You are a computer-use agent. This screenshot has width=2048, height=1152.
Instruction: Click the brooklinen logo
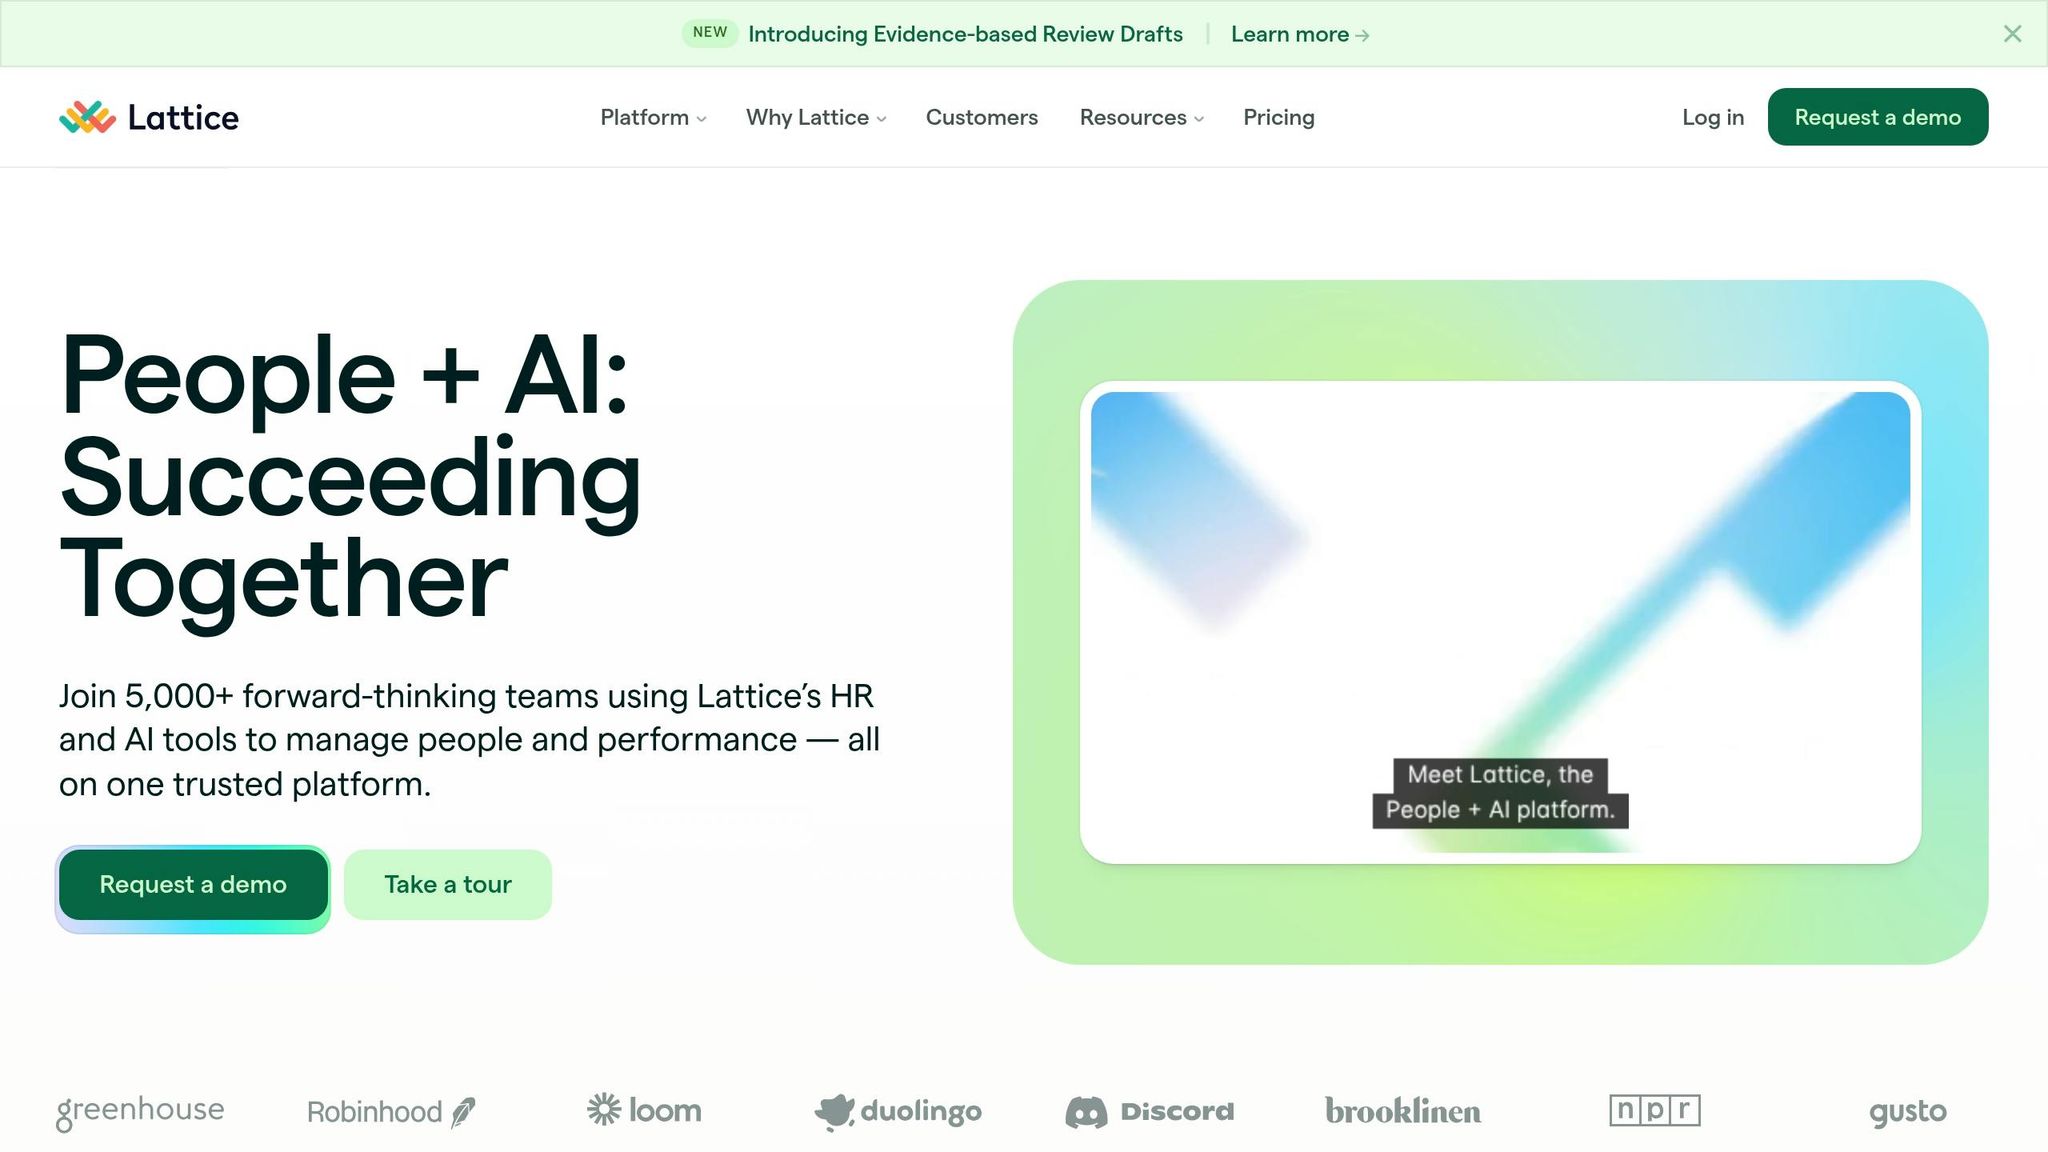pos(1403,1111)
